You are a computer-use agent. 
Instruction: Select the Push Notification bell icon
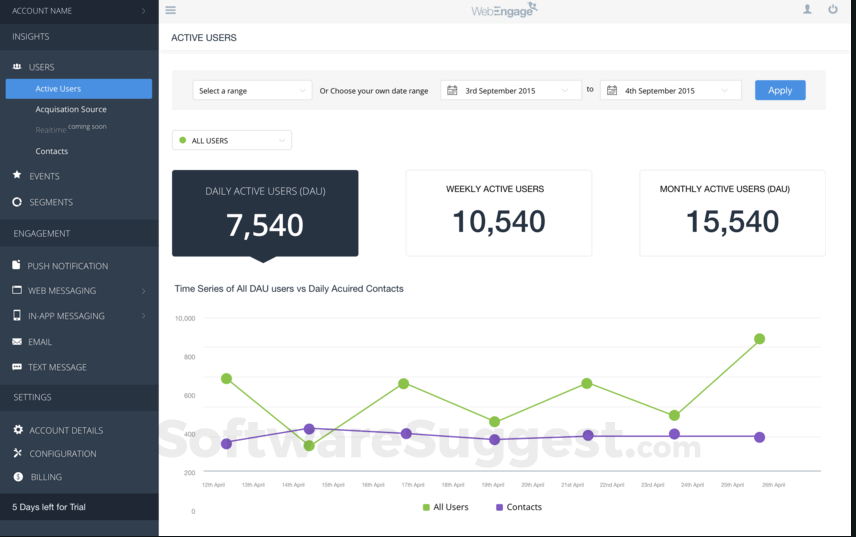coord(17,266)
